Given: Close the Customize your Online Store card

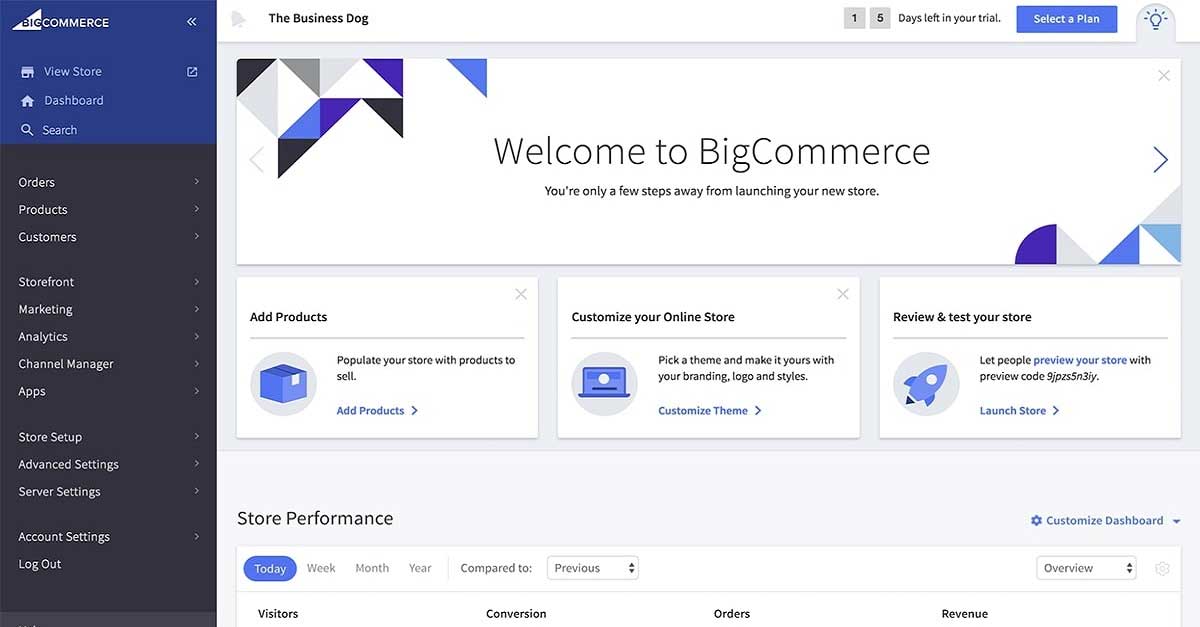Looking at the screenshot, I should 843,294.
